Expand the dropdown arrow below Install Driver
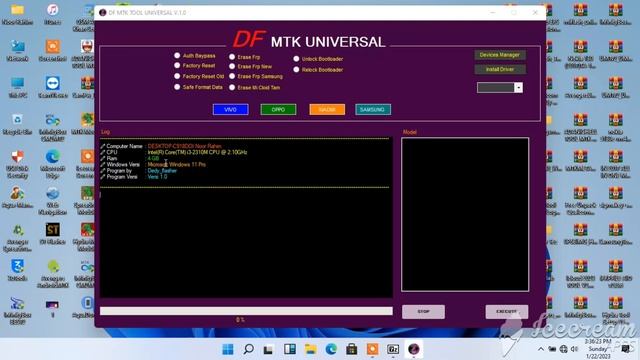This screenshot has width=640, height=360. coord(518,88)
